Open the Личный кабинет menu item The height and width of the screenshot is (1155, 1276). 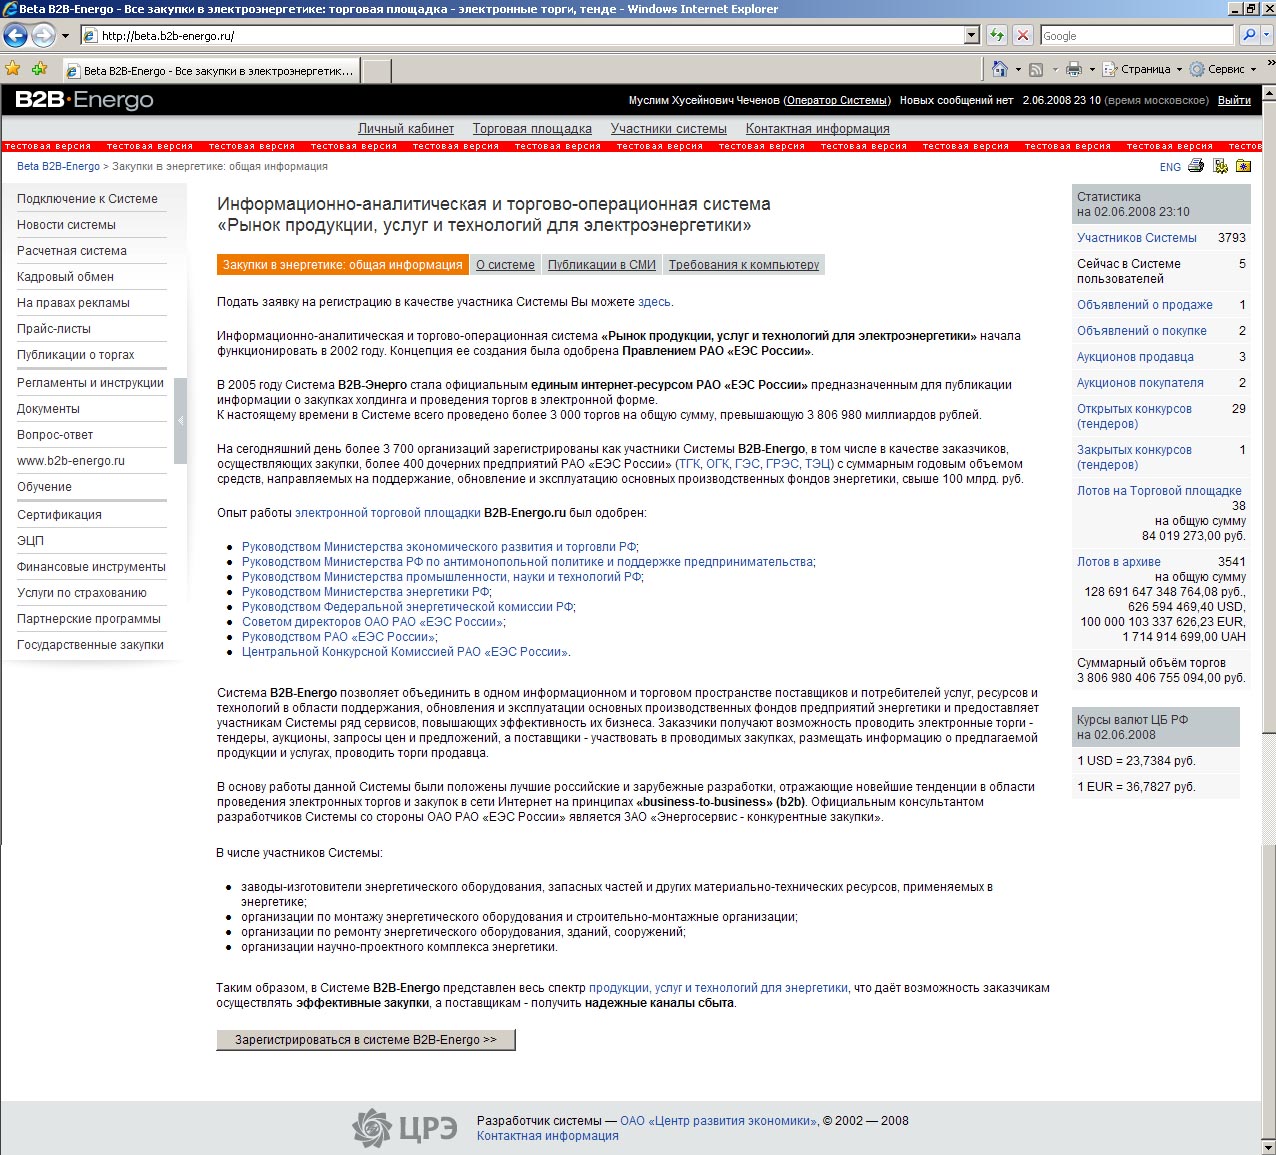point(406,129)
